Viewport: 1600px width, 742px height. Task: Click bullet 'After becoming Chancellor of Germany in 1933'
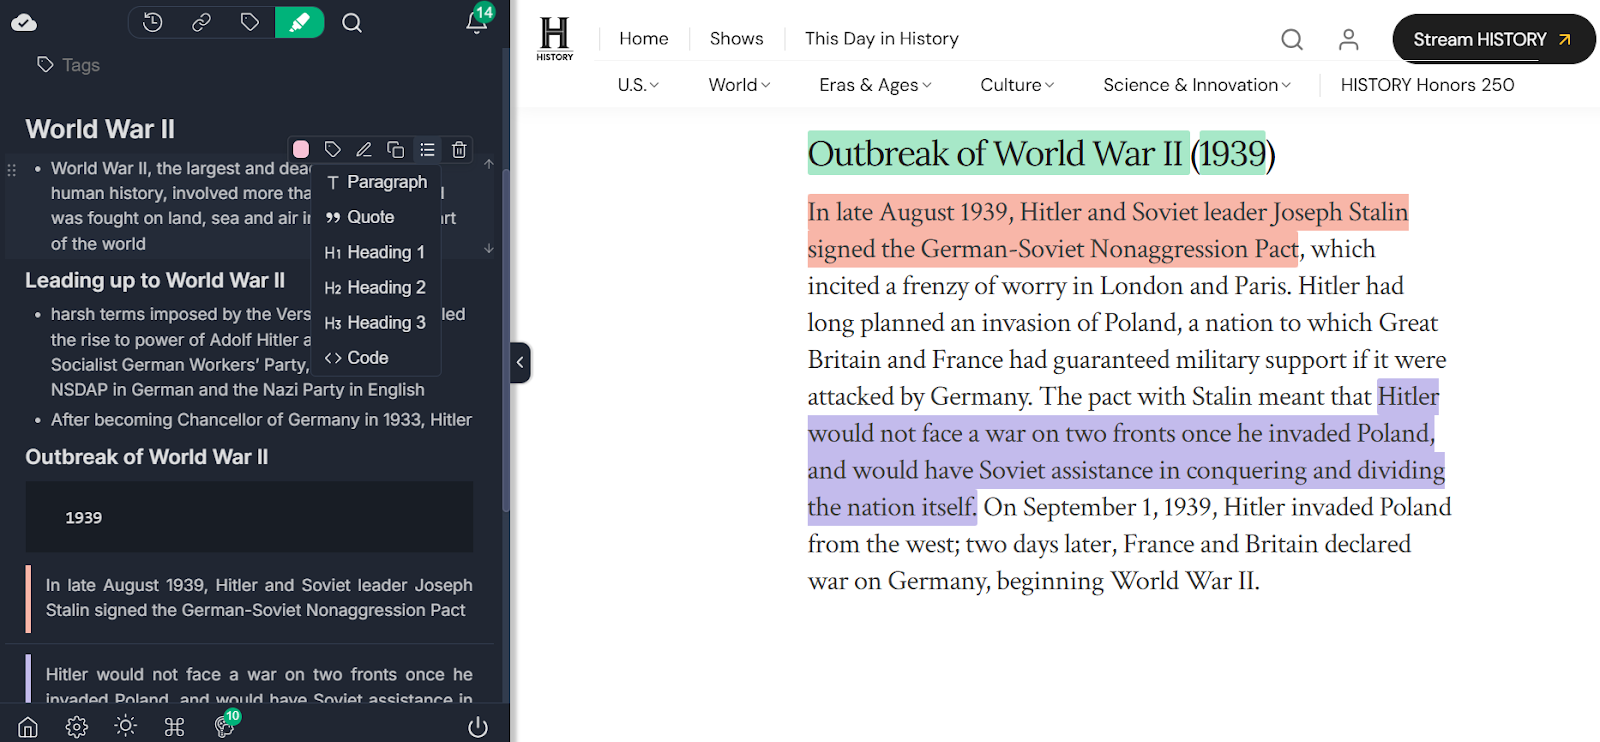(261, 420)
